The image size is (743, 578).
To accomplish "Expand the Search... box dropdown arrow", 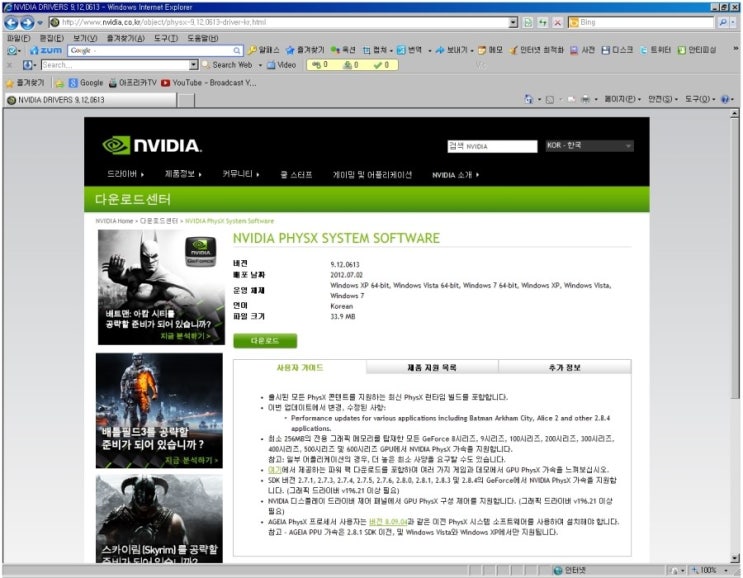I will click(x=193, y=65).
